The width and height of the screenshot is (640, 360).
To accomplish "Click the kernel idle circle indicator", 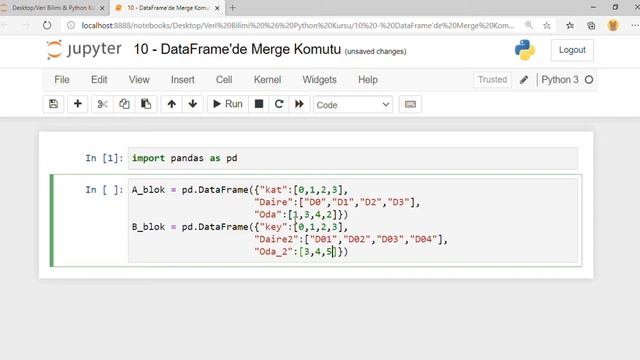I will [x=589, y=80].
